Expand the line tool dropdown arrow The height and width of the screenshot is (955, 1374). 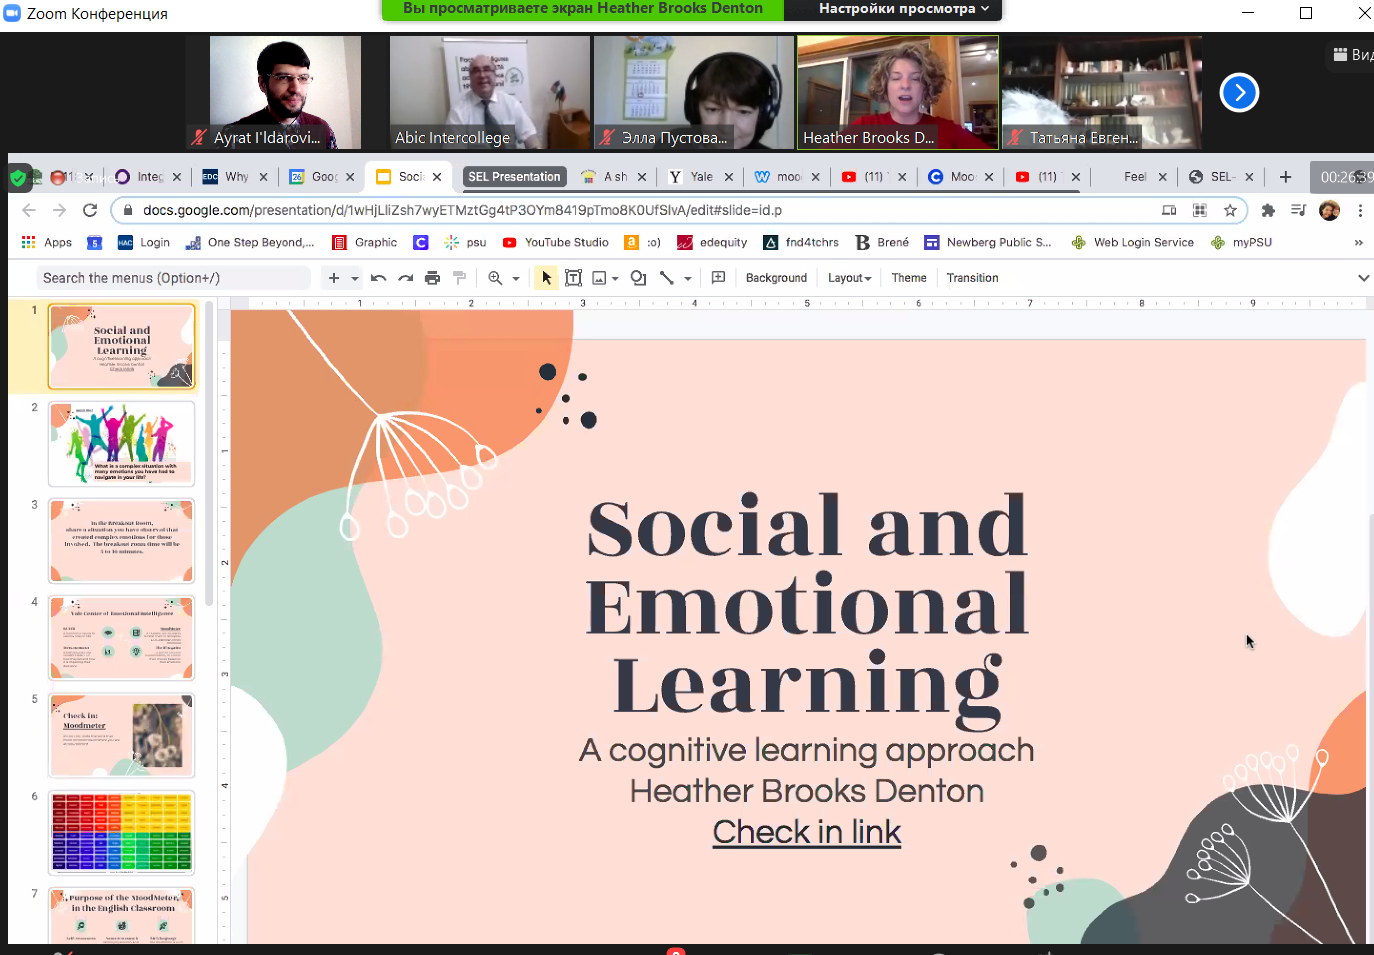coord(688,279)
